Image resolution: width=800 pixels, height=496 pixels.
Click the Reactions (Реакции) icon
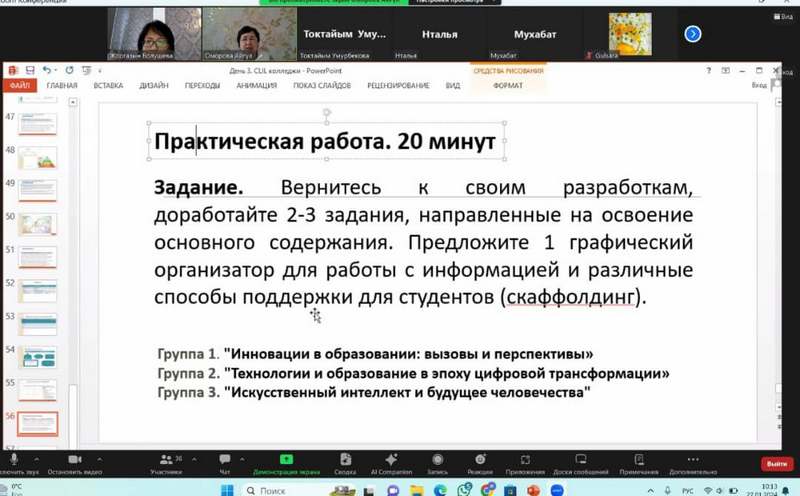click(479, 460)
